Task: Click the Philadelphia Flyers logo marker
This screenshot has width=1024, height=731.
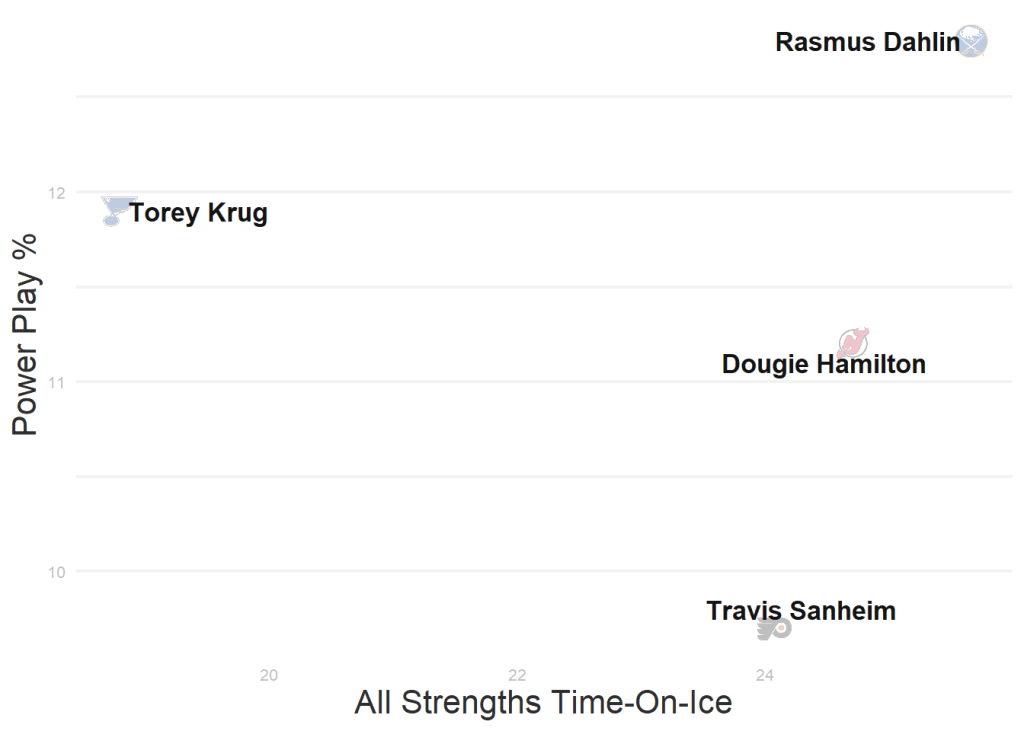Action: (774, 628)
